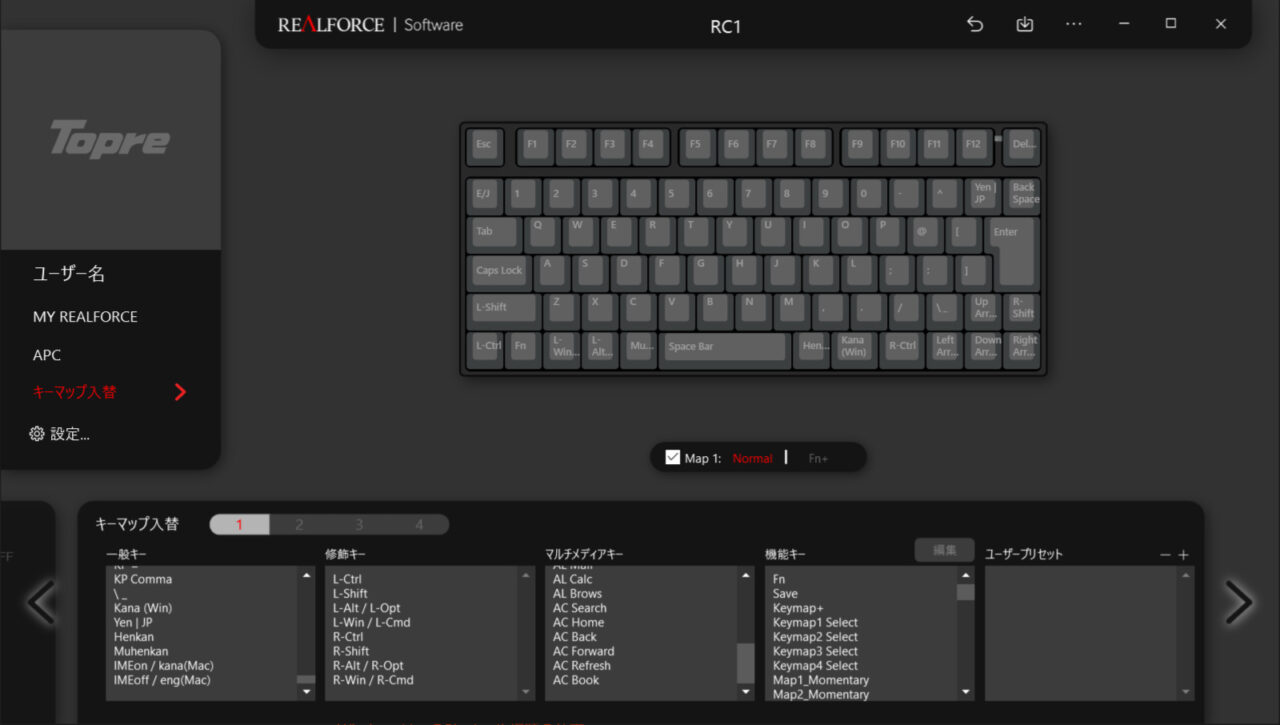1280x725 pixels.
Task: Click down arrow of 機能キー list scrollbar
Action: (x=965, y=692)
